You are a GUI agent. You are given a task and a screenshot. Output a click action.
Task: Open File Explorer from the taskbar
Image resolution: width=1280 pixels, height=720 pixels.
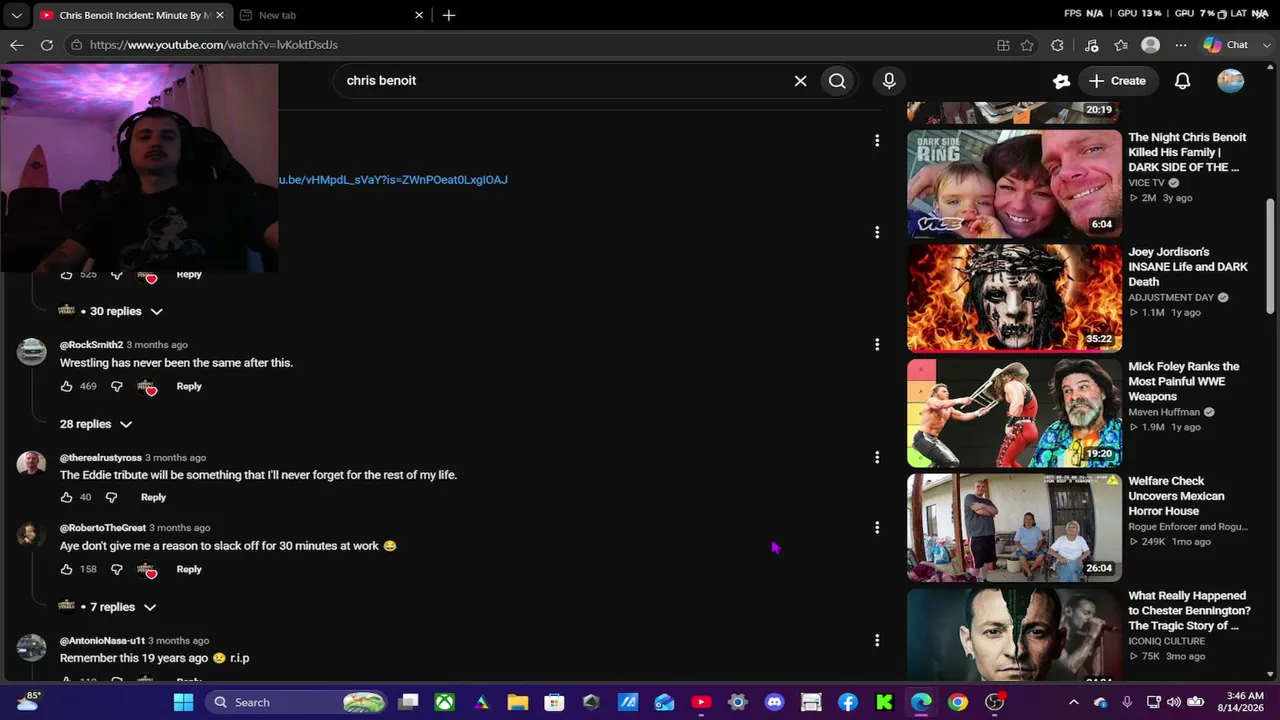coord(517,702)
